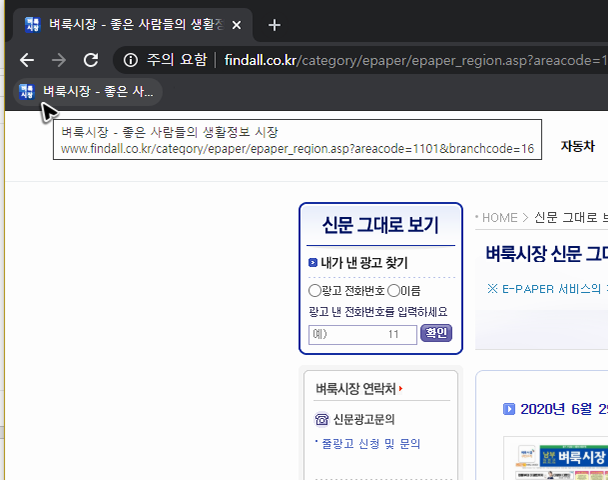The width and height of the screenshot is (608, 480).
Task: Click the blue arrow icon before 2020년
Action: pos(509,409)
